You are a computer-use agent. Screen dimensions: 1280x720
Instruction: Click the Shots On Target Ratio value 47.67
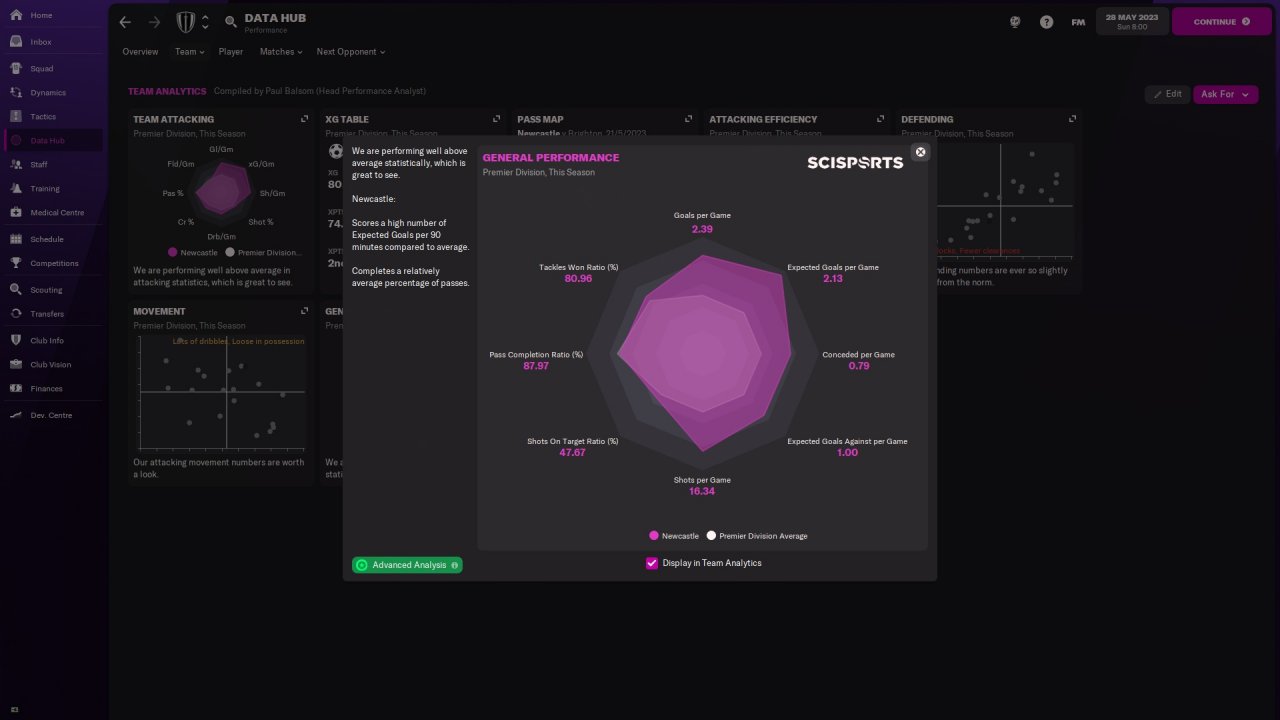(573, 453)
